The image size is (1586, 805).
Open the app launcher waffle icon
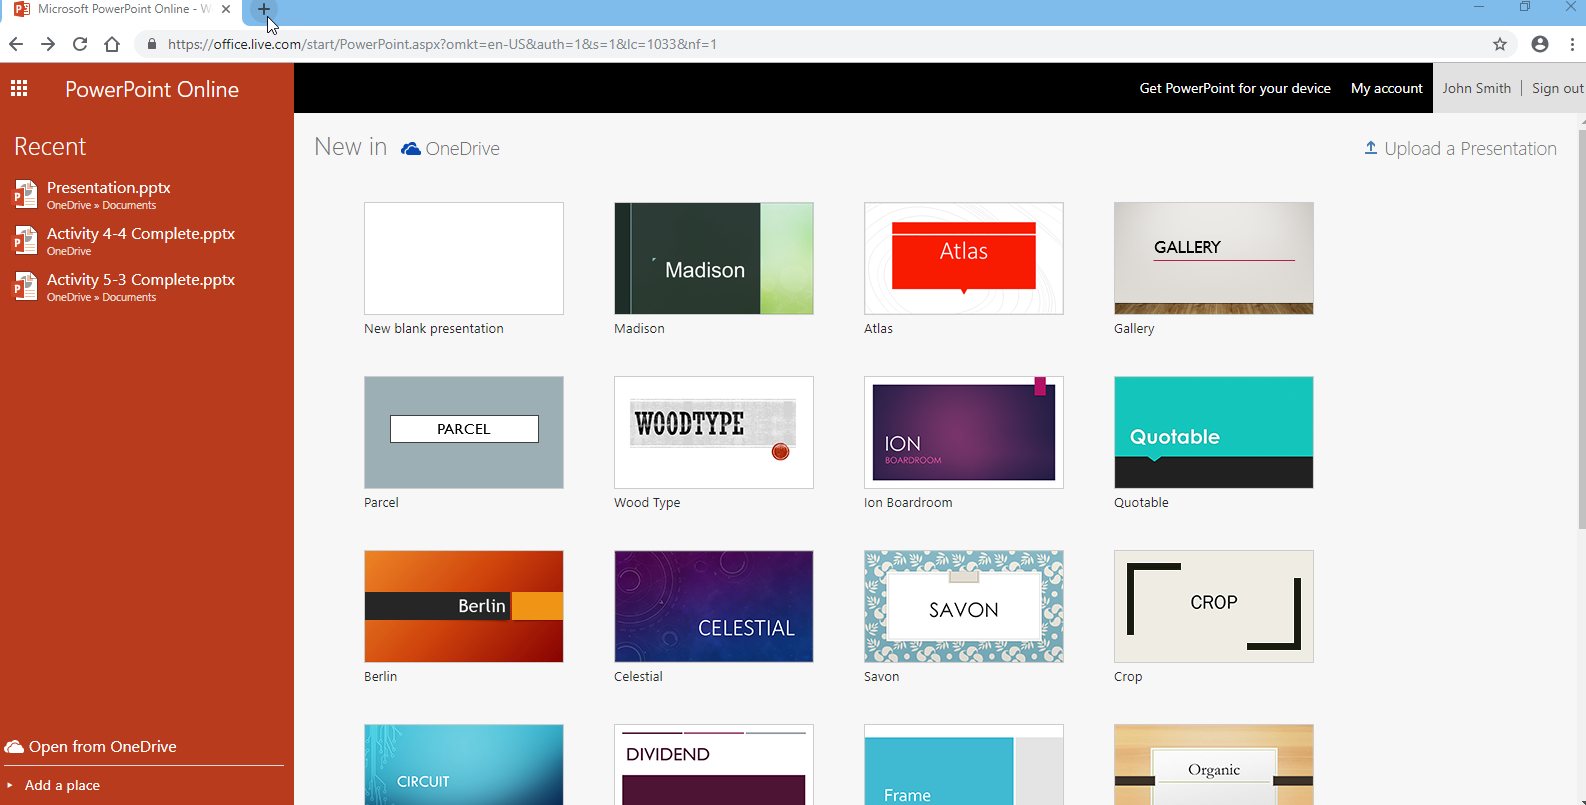19,88
